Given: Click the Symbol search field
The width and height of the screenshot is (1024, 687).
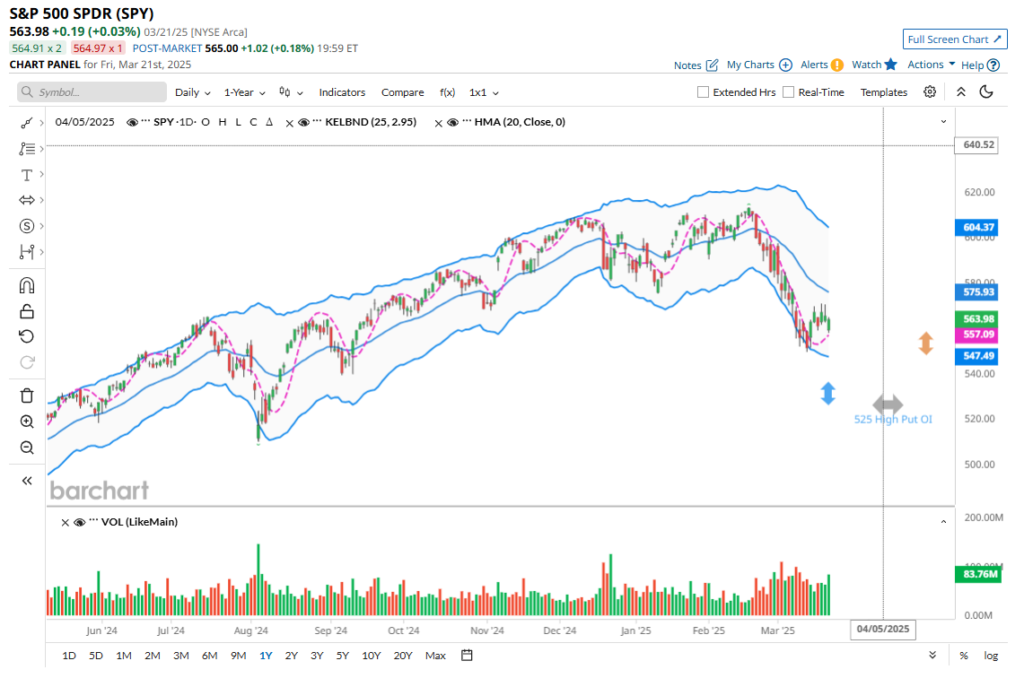Looking at the screenshot, I should click(x=92, y=92).
